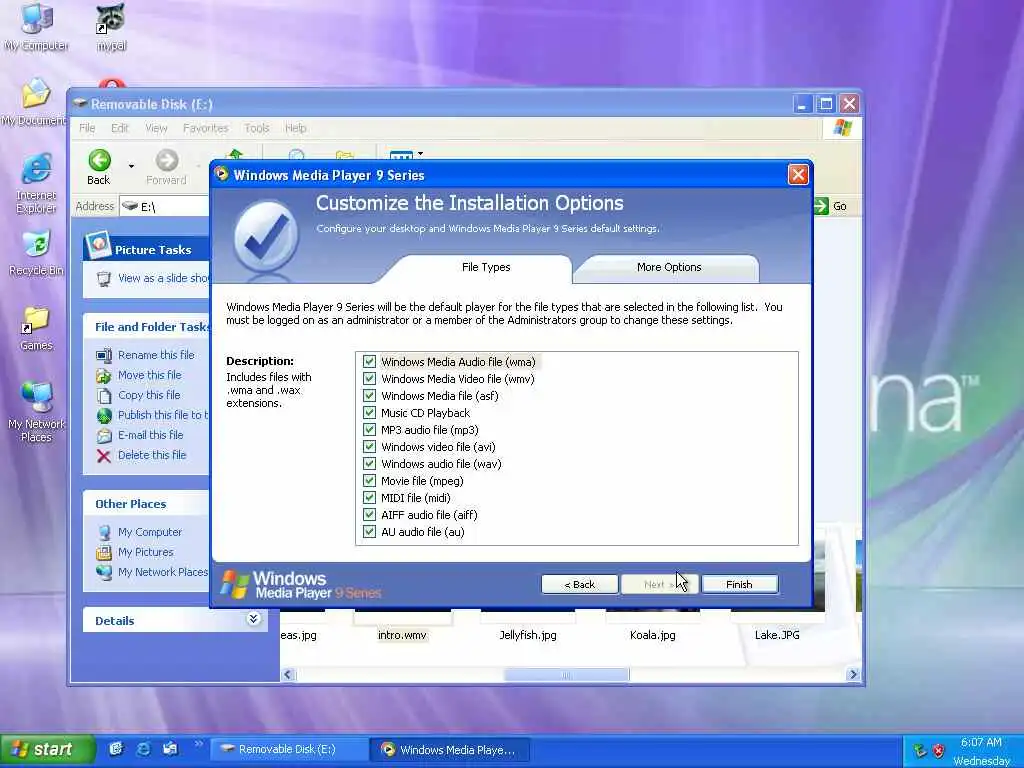
Task: Select the intro.wmv file
Action: coord(402,635)
